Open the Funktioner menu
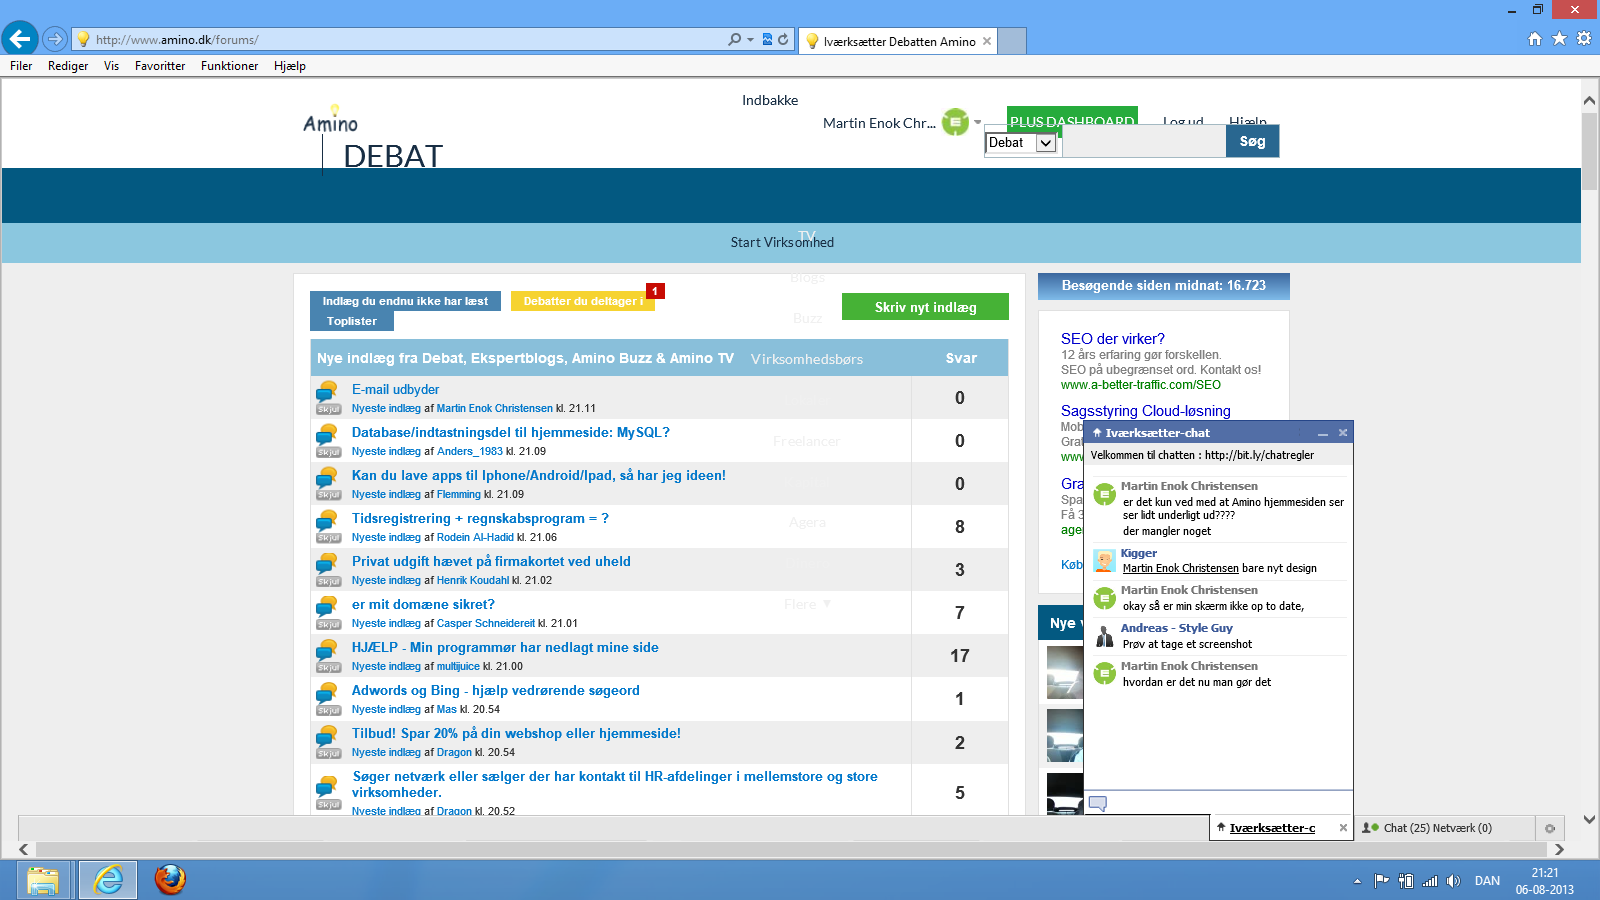The image size is (1600, 900). tap(229, 66)
